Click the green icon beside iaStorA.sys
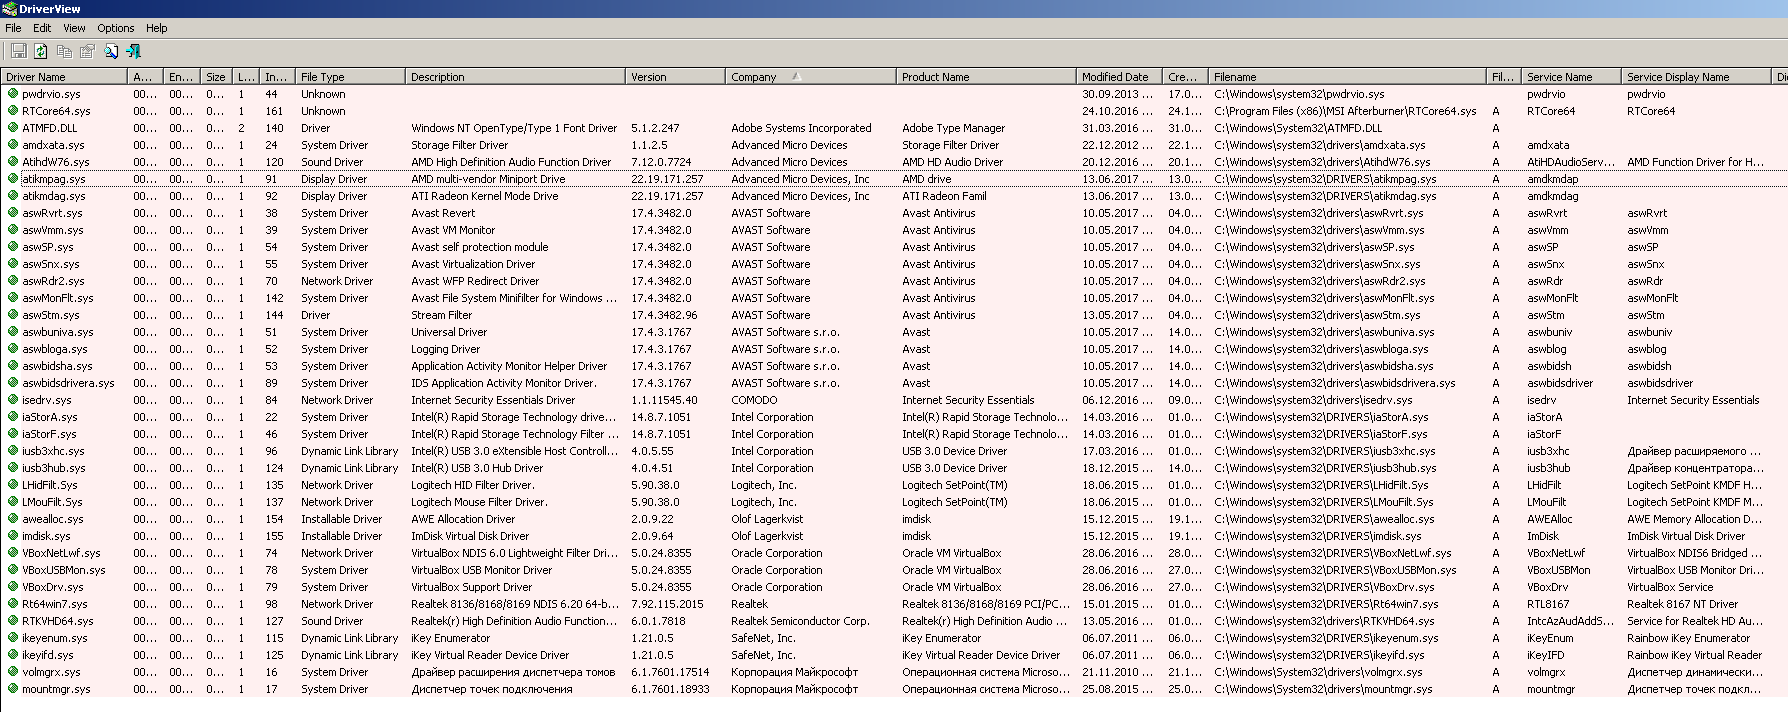The height and width of the screenshot is (712, 1788). pyautogui.click(x=13, y=417)
